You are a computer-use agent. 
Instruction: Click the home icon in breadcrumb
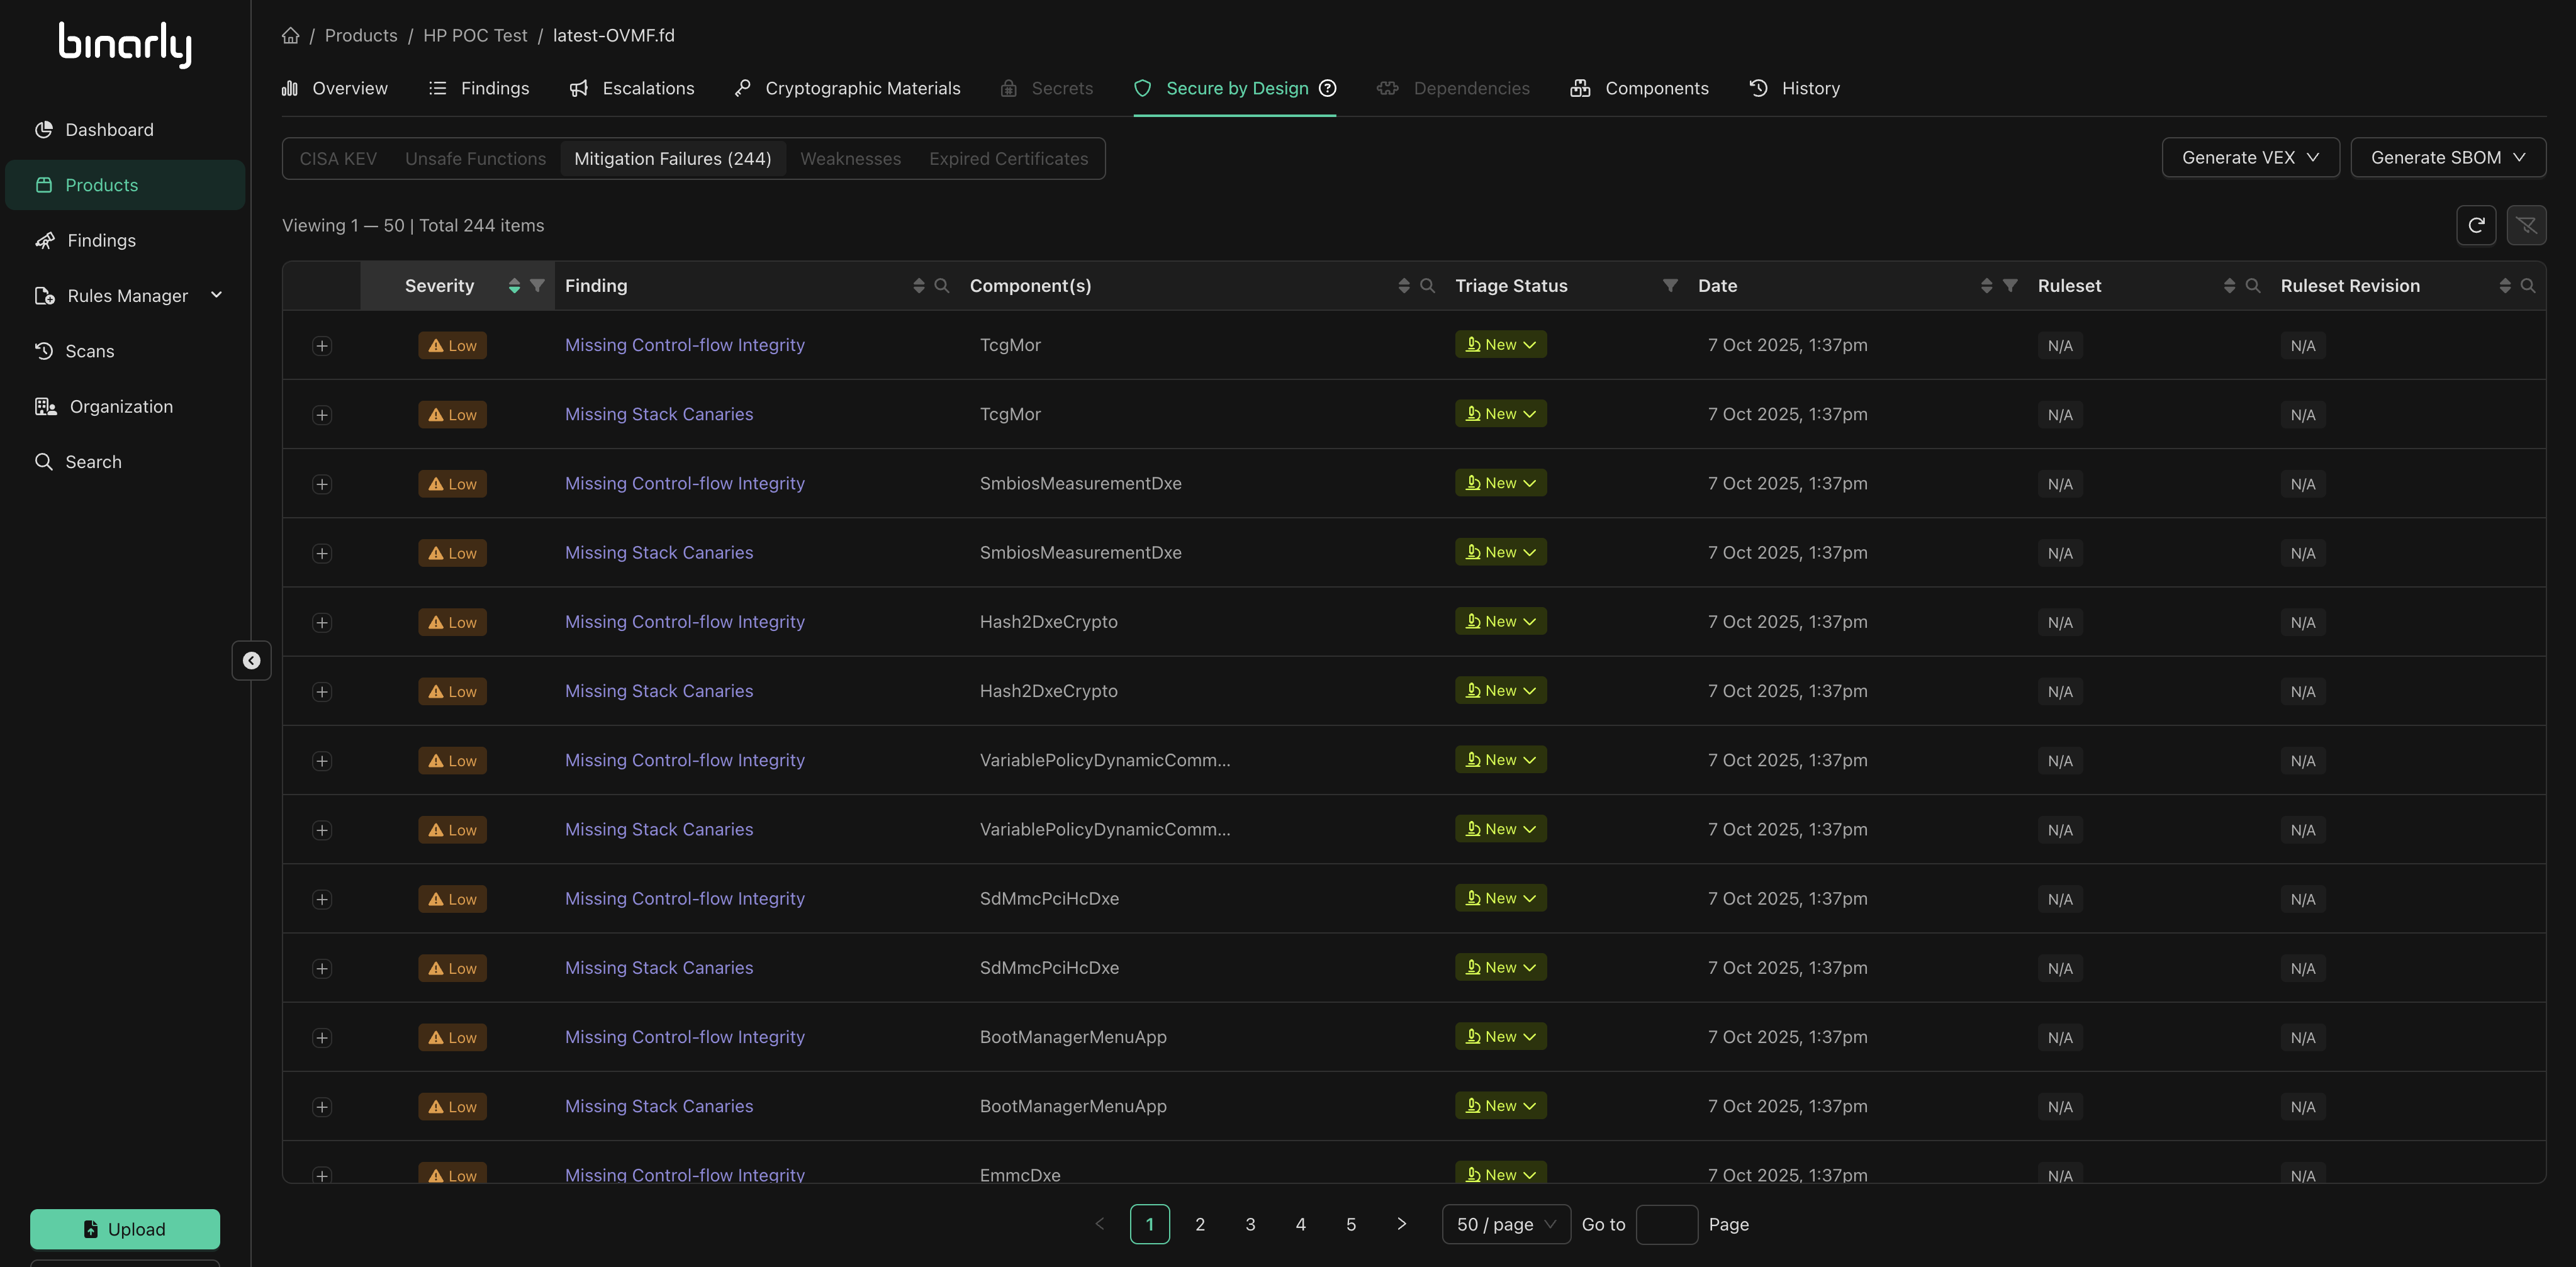pyautogui.click(x=290, y=36)
